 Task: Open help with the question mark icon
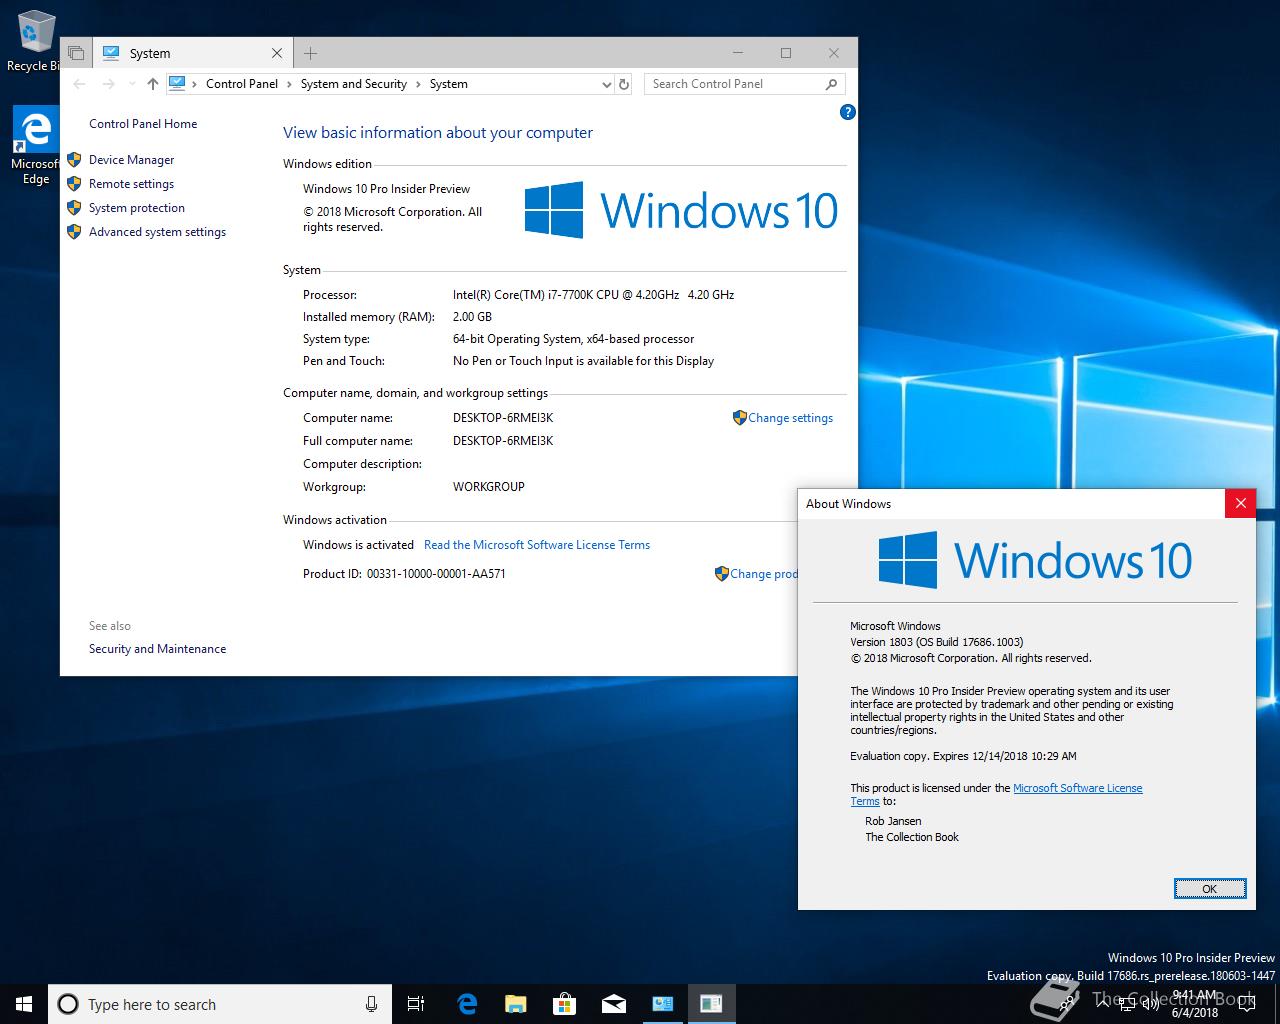pos(847,112)
